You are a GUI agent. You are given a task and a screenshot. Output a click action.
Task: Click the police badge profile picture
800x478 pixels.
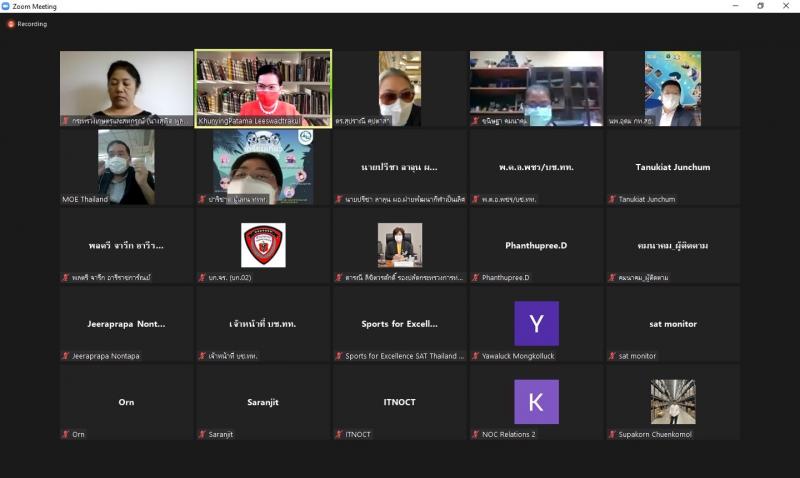[x=263, y=245]
